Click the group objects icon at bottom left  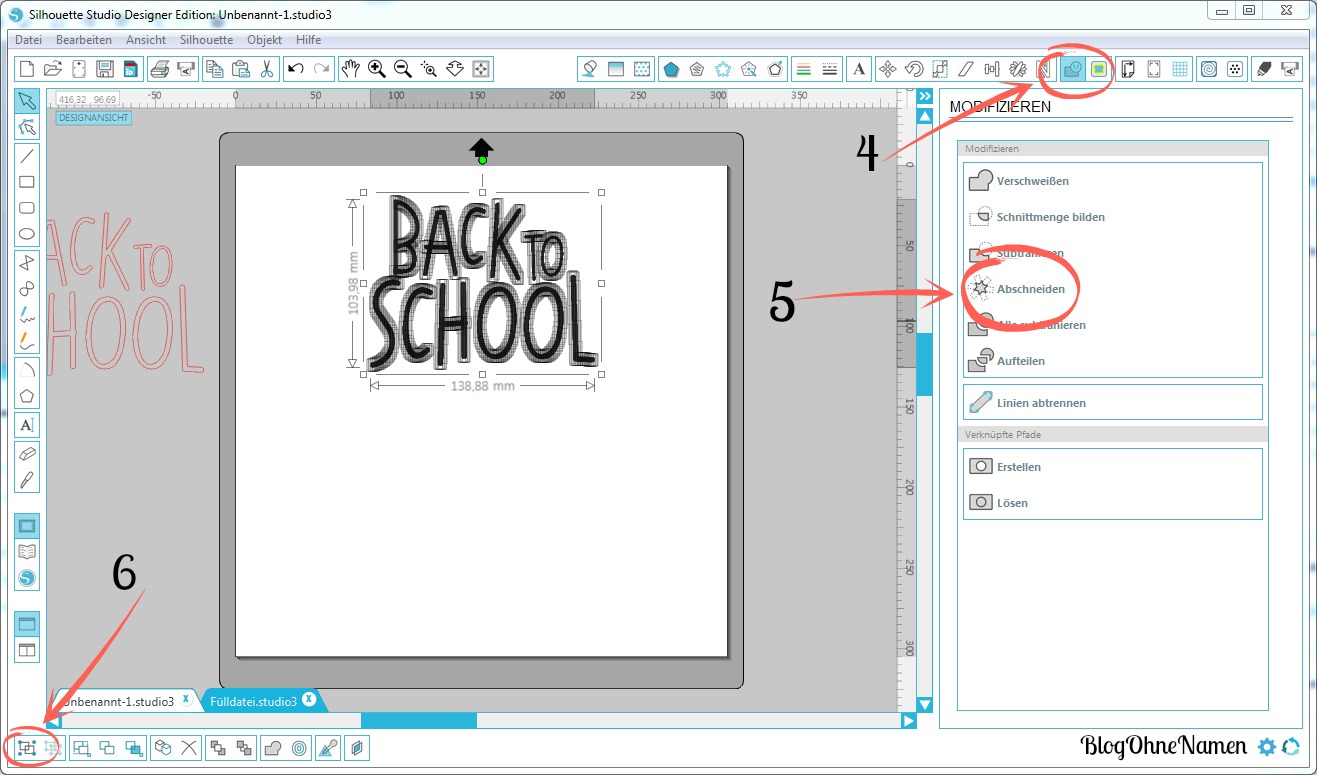26,747
